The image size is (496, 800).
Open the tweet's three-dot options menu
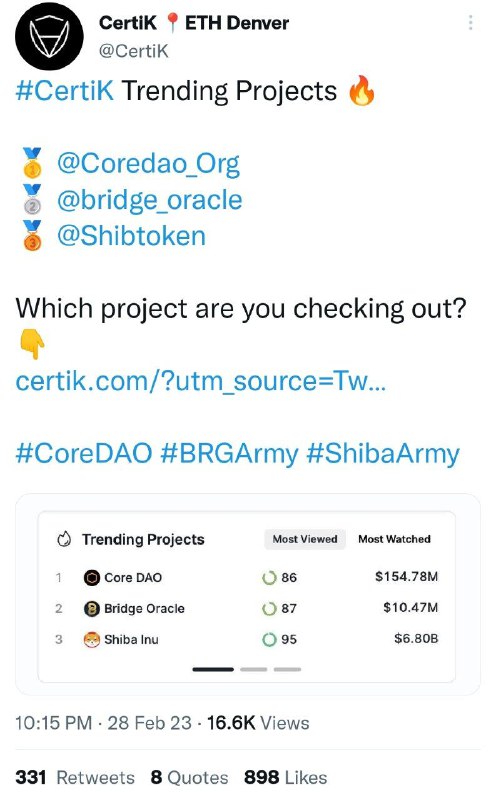pyautogui.click(x=470, y=22)
